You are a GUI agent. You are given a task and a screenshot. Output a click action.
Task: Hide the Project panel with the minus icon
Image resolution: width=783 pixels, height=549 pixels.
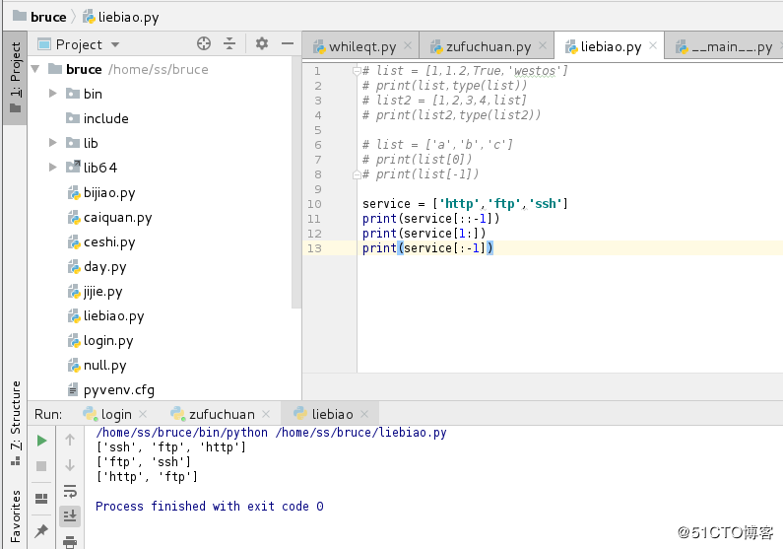287,44
